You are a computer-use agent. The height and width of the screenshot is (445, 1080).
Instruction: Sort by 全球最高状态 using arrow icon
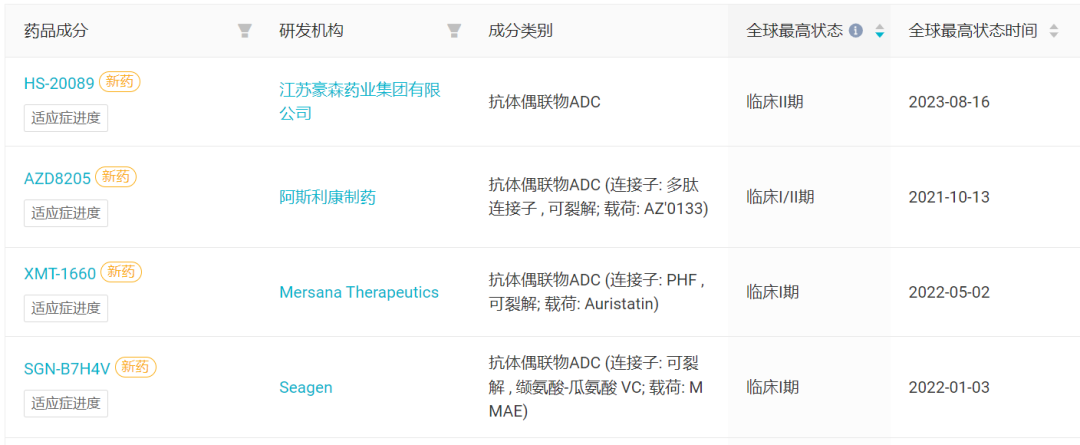pos(880,31)
